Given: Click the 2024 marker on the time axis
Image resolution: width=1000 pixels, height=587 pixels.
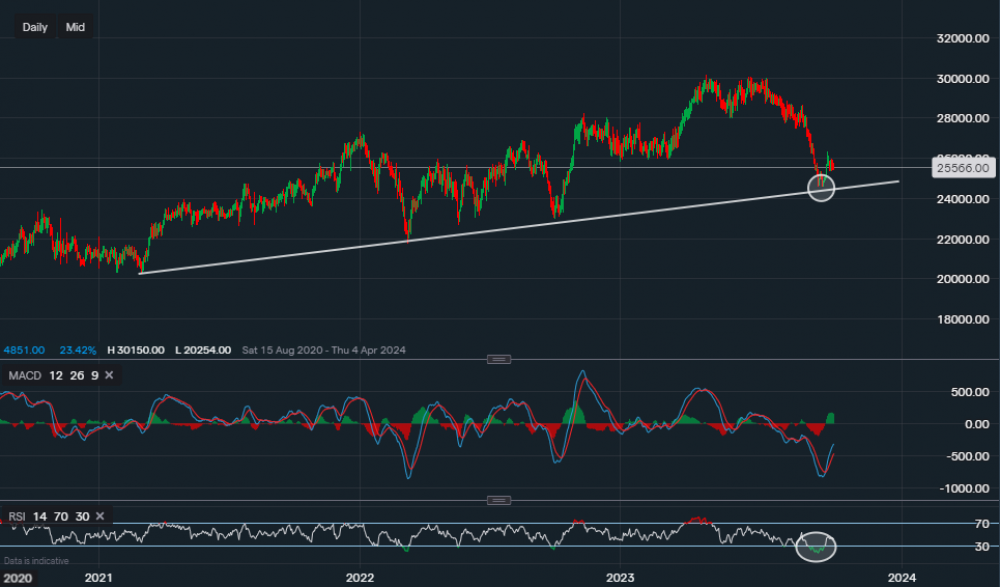Looking at the screenshot, I should pos(902,577).
